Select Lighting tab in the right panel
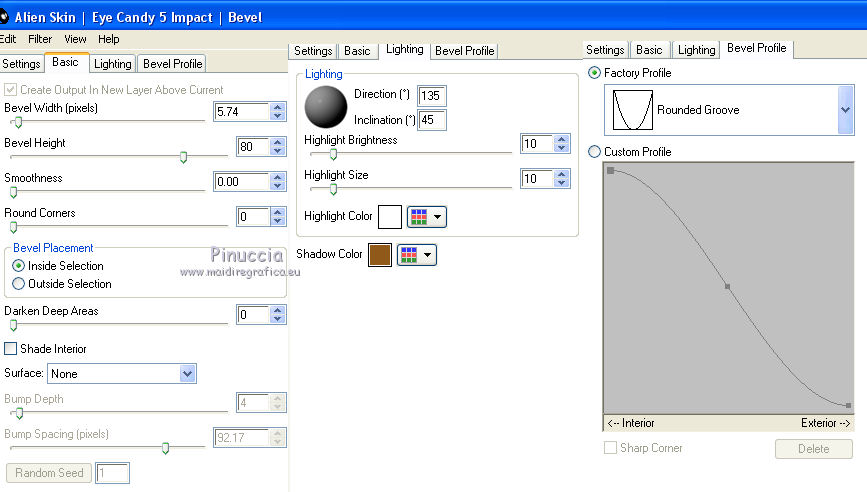 click(696, 50)
